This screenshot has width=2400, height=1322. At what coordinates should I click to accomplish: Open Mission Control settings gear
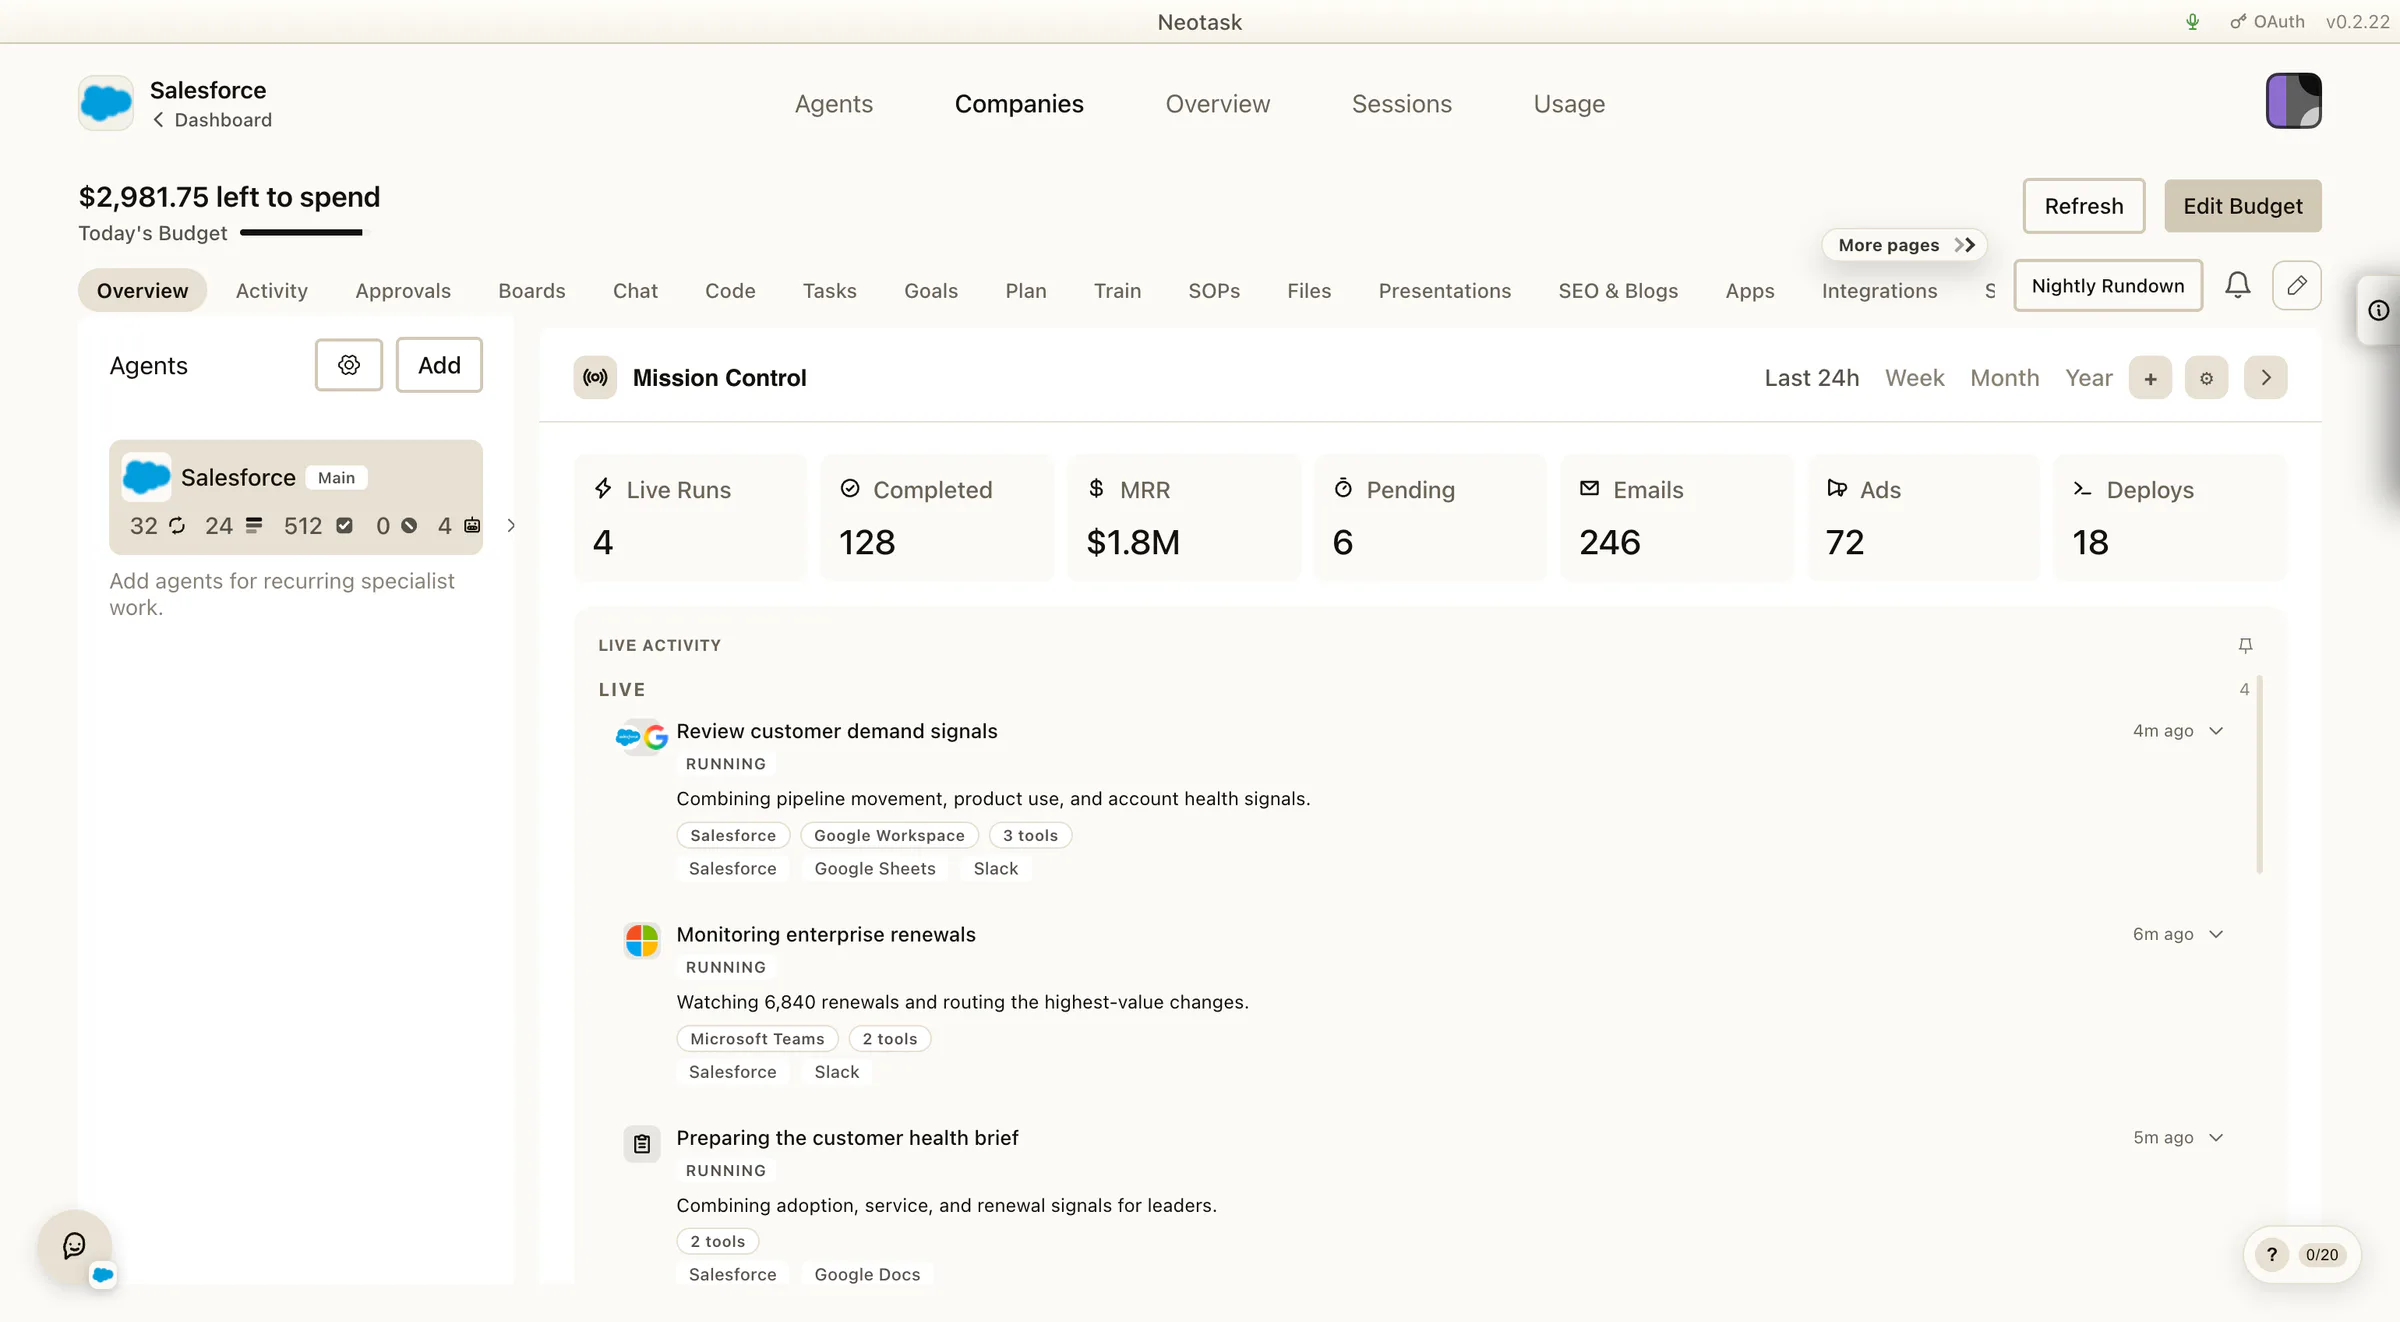(x=2206, y=378)
